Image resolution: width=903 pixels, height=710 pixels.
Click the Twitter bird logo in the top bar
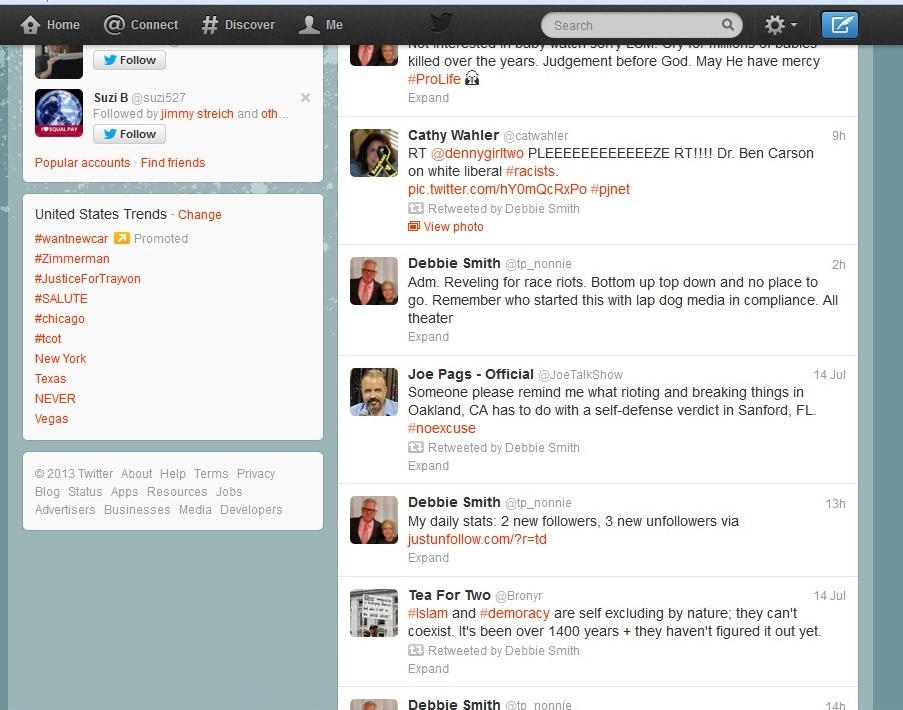tap(441, 24)
